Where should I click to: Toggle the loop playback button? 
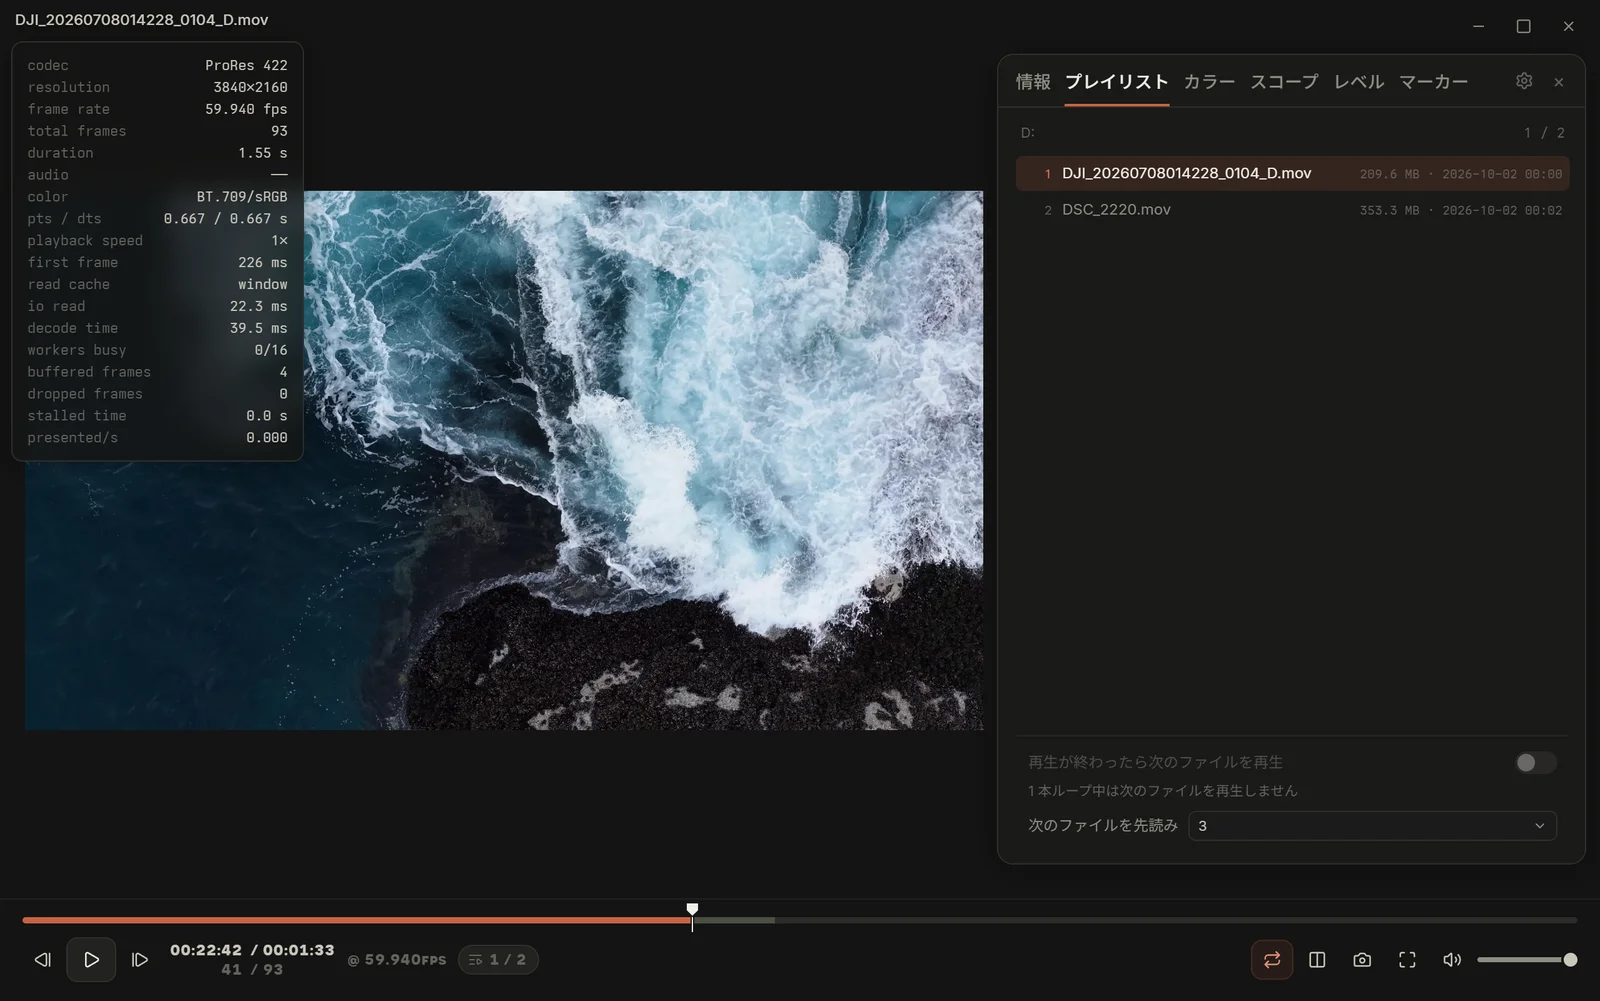pyautogui.click(x=1272, y=960)
